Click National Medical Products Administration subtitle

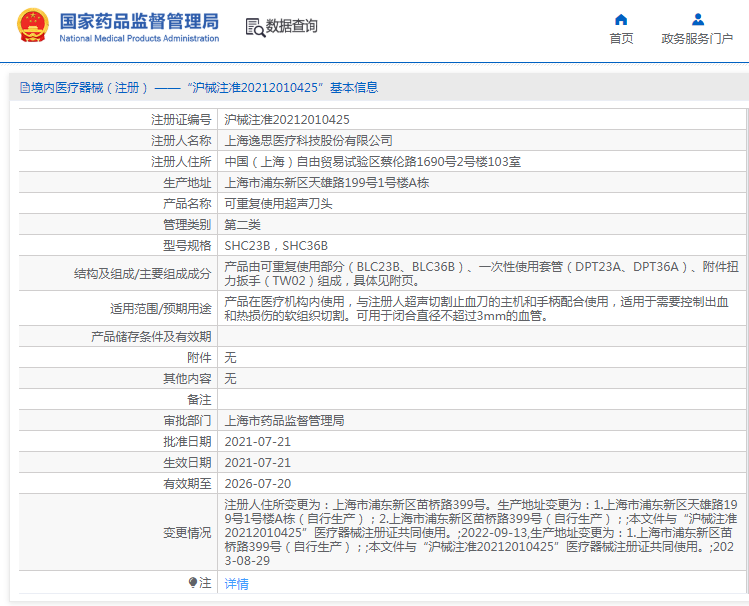point(139,38)
